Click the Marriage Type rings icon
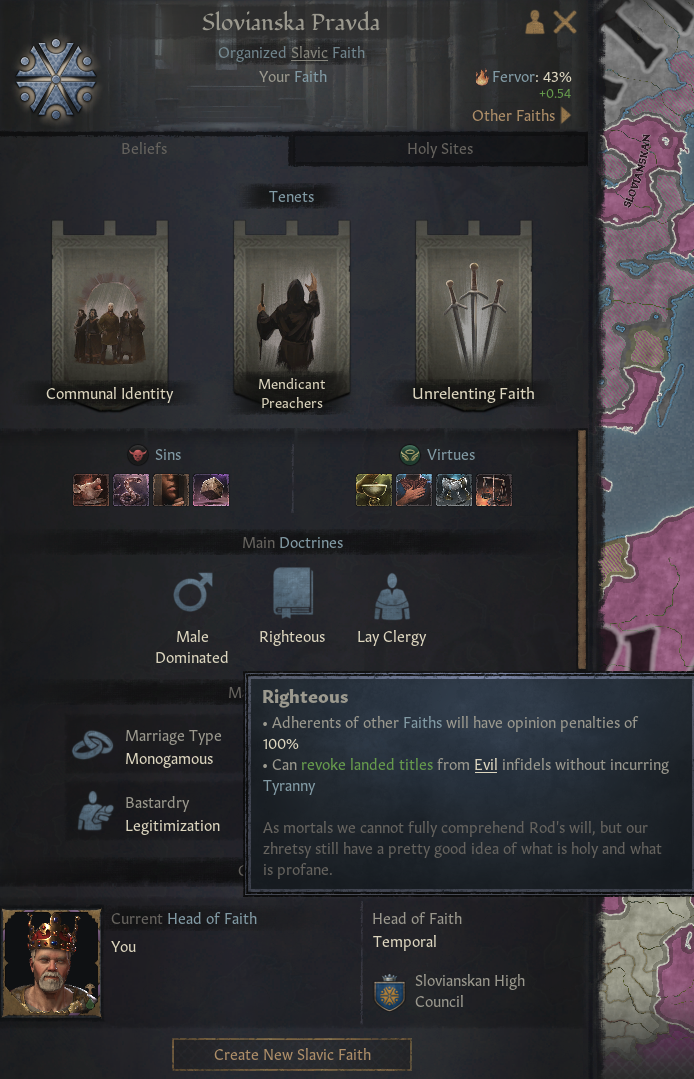 93,745
